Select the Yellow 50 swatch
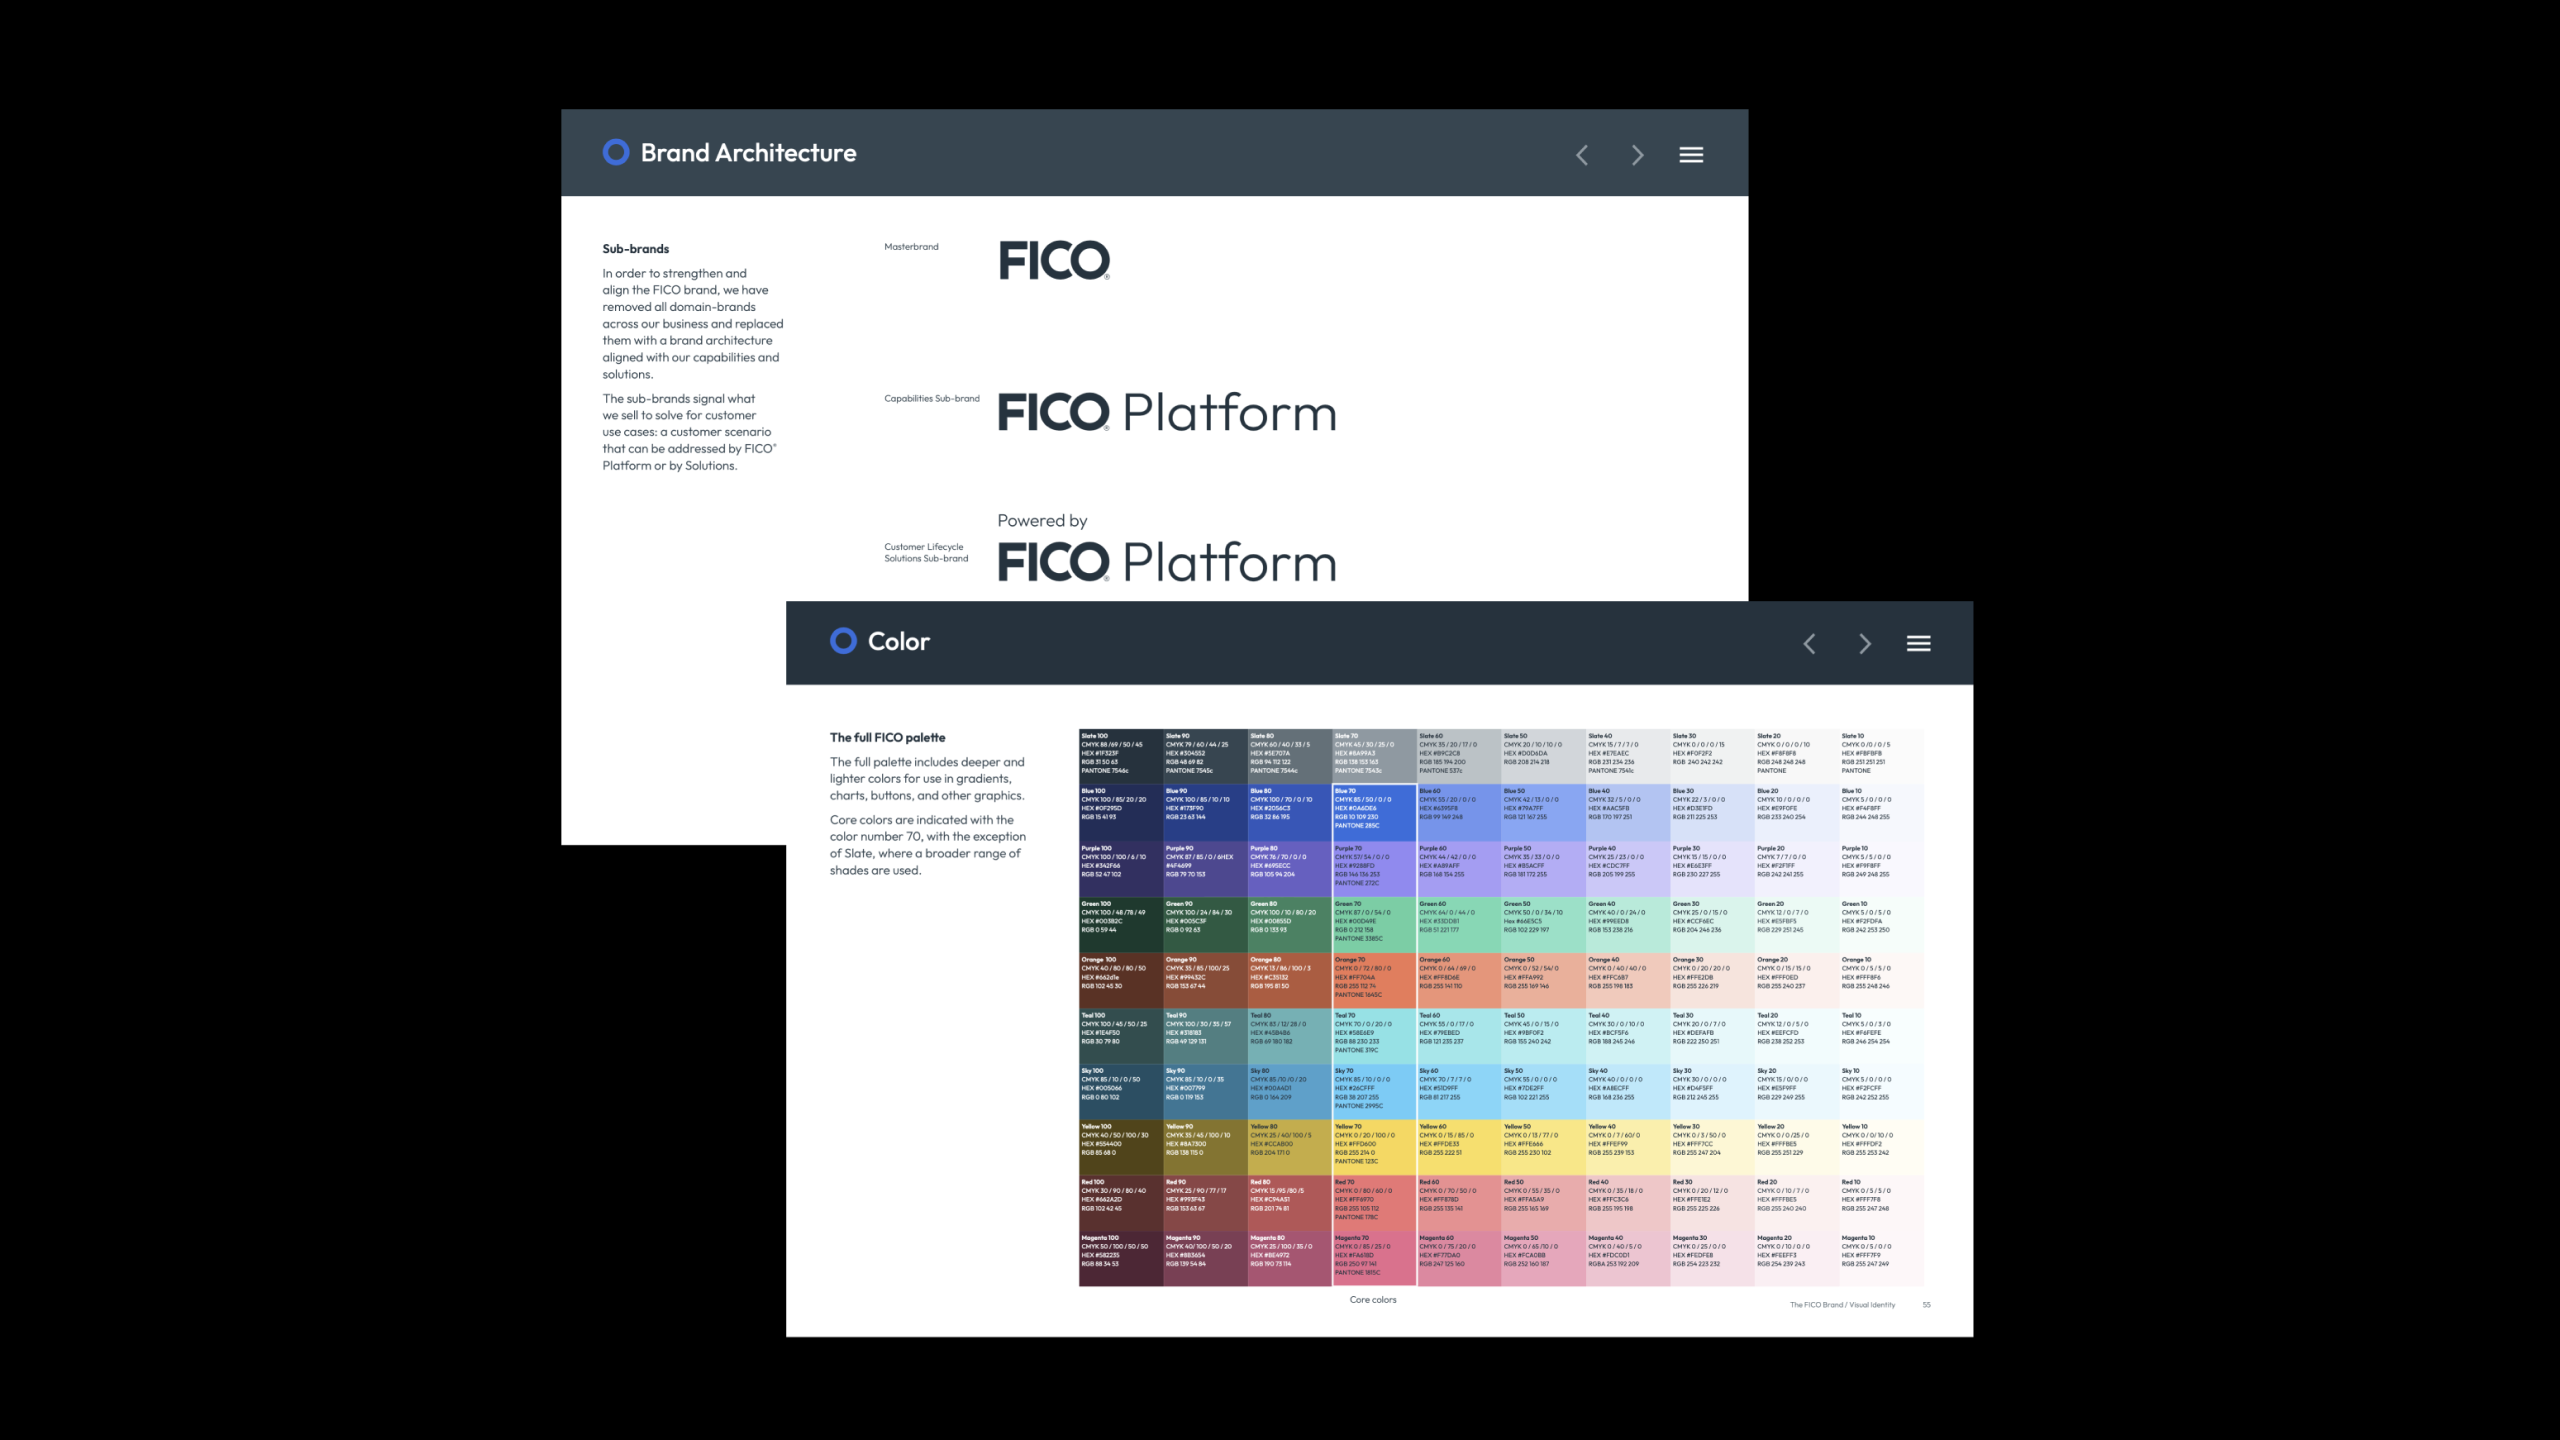 1543,1149
